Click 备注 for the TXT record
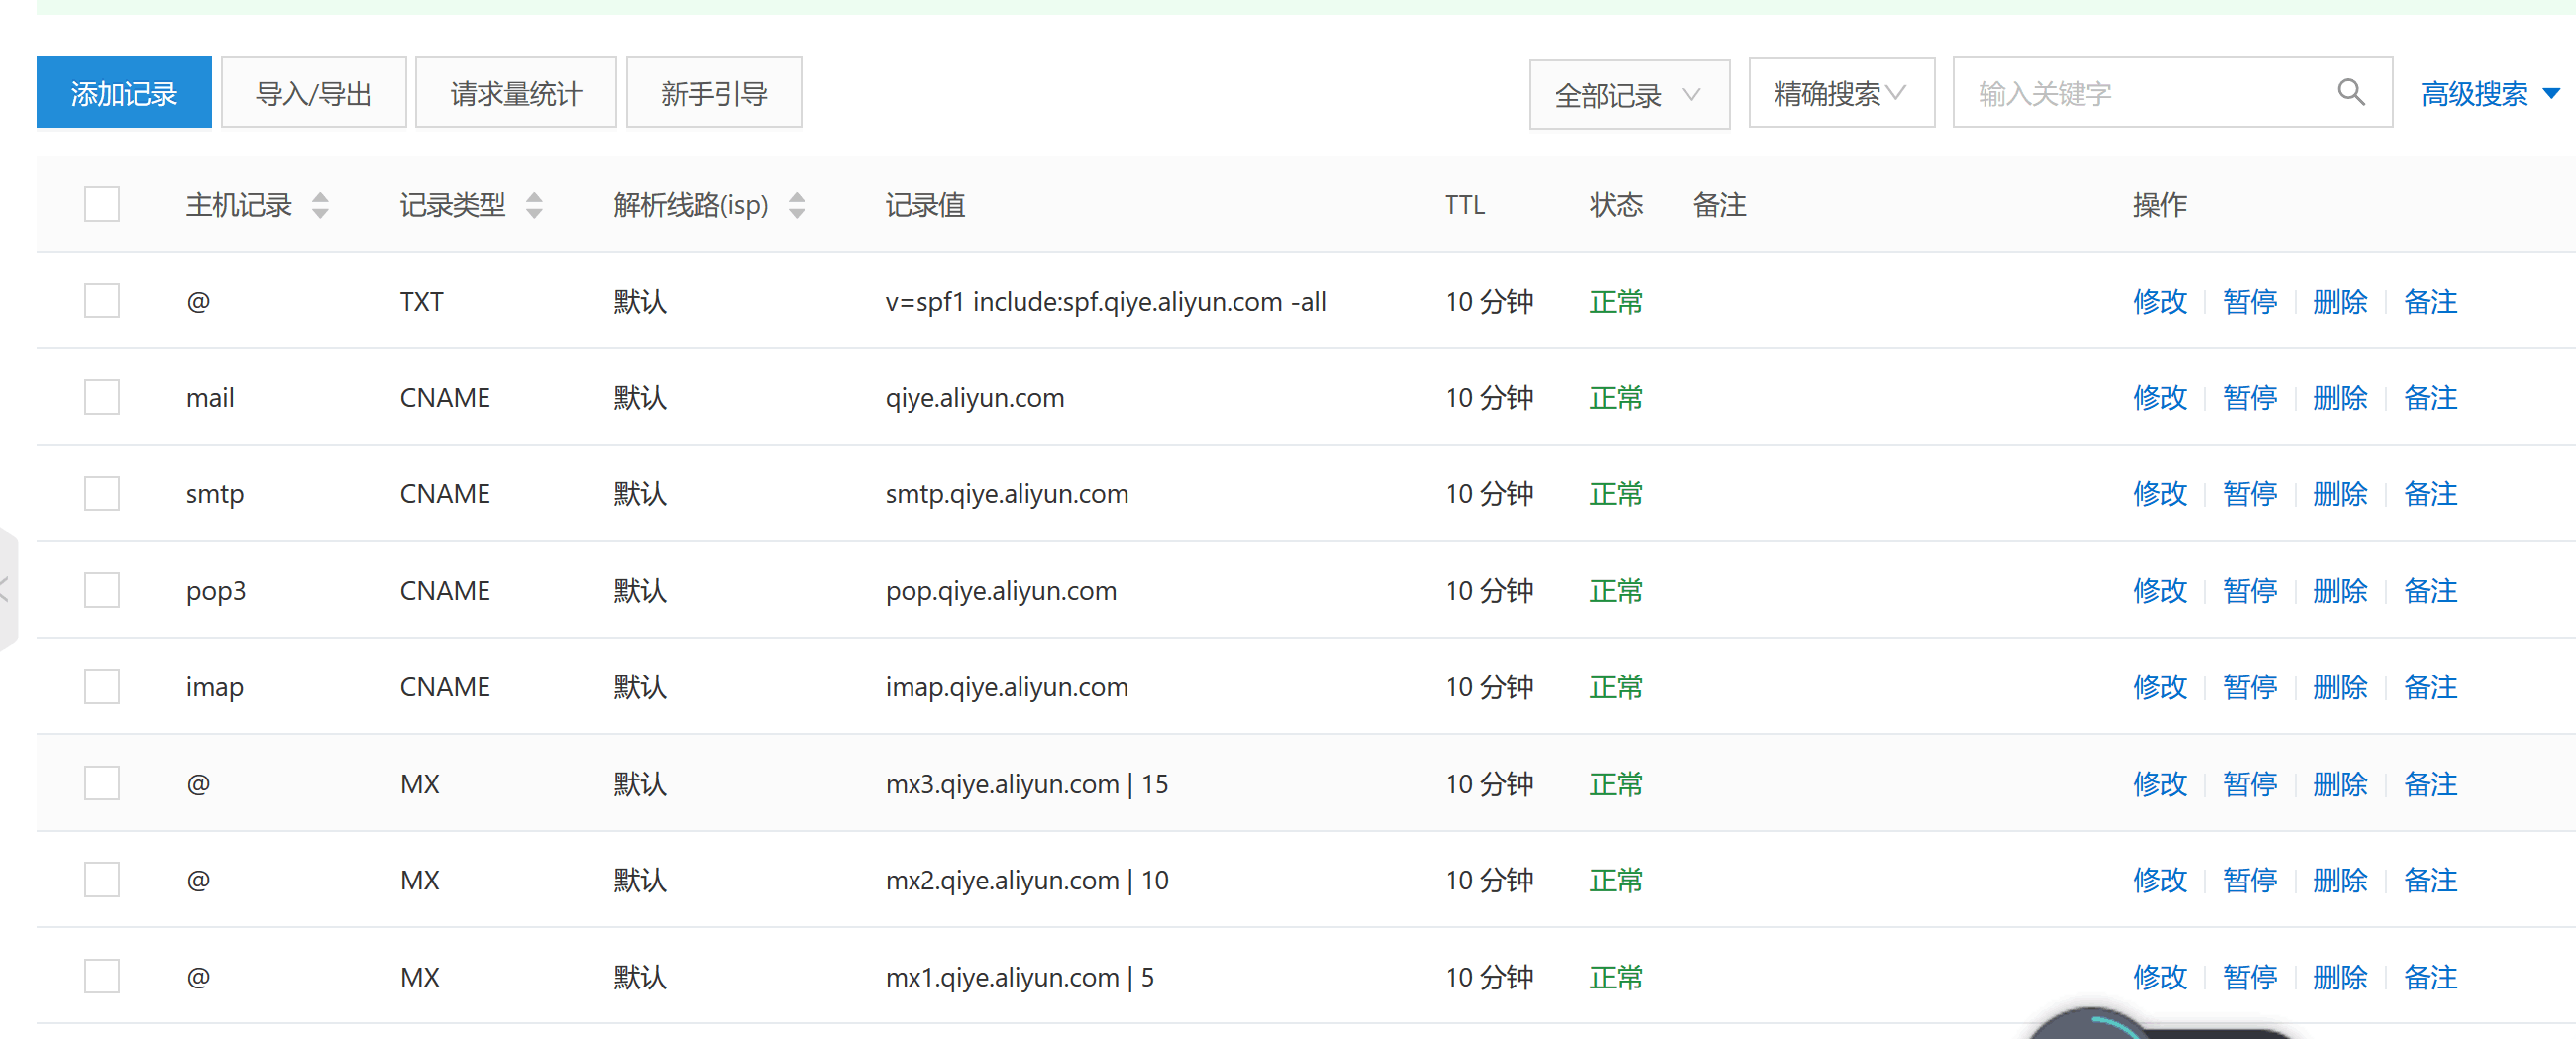This screenshot has width=2576, height=1039. (x=2430, y=301)
